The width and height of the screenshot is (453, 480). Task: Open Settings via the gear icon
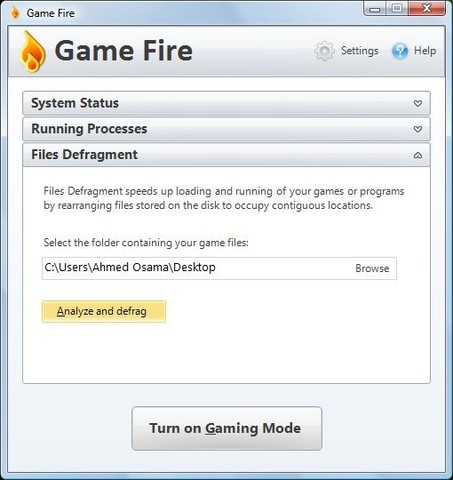point(324,51)
